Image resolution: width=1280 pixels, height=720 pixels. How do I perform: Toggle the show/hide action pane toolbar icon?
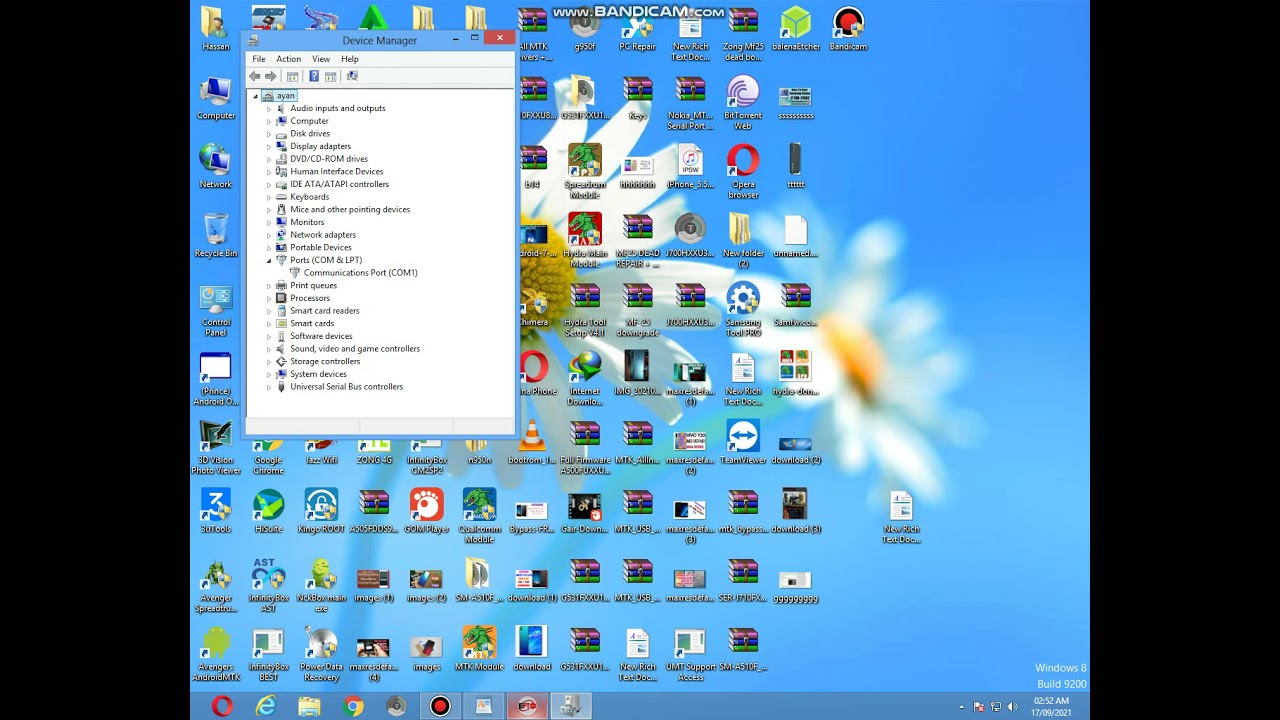tap(330, 76)
